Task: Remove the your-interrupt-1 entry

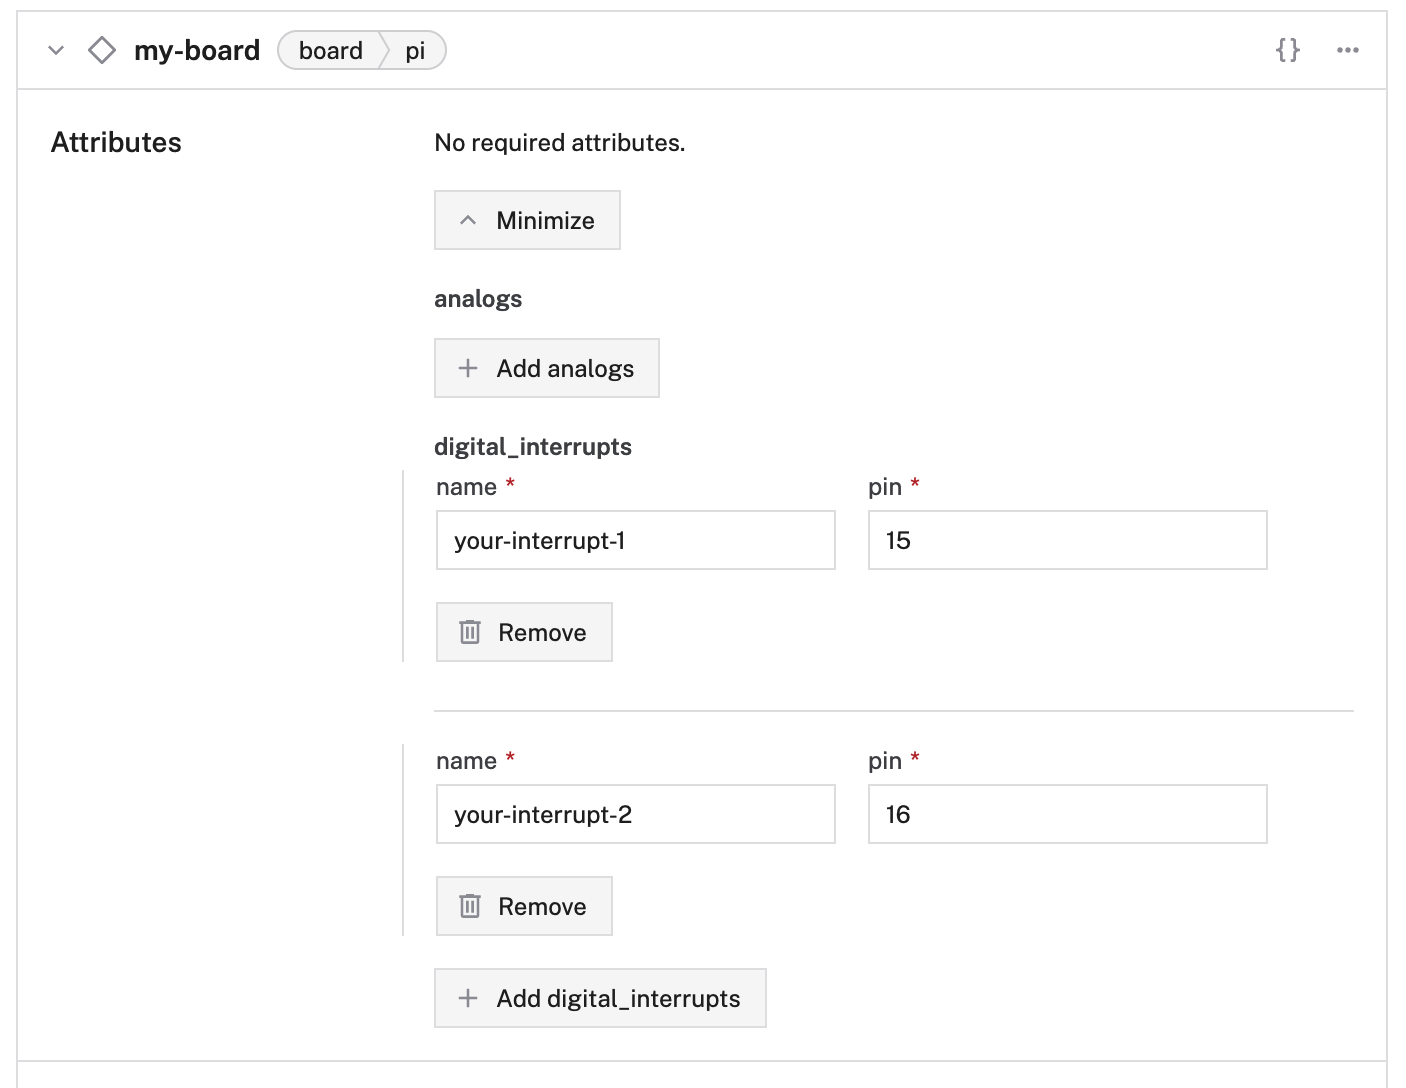Action: tap(523, 632)
